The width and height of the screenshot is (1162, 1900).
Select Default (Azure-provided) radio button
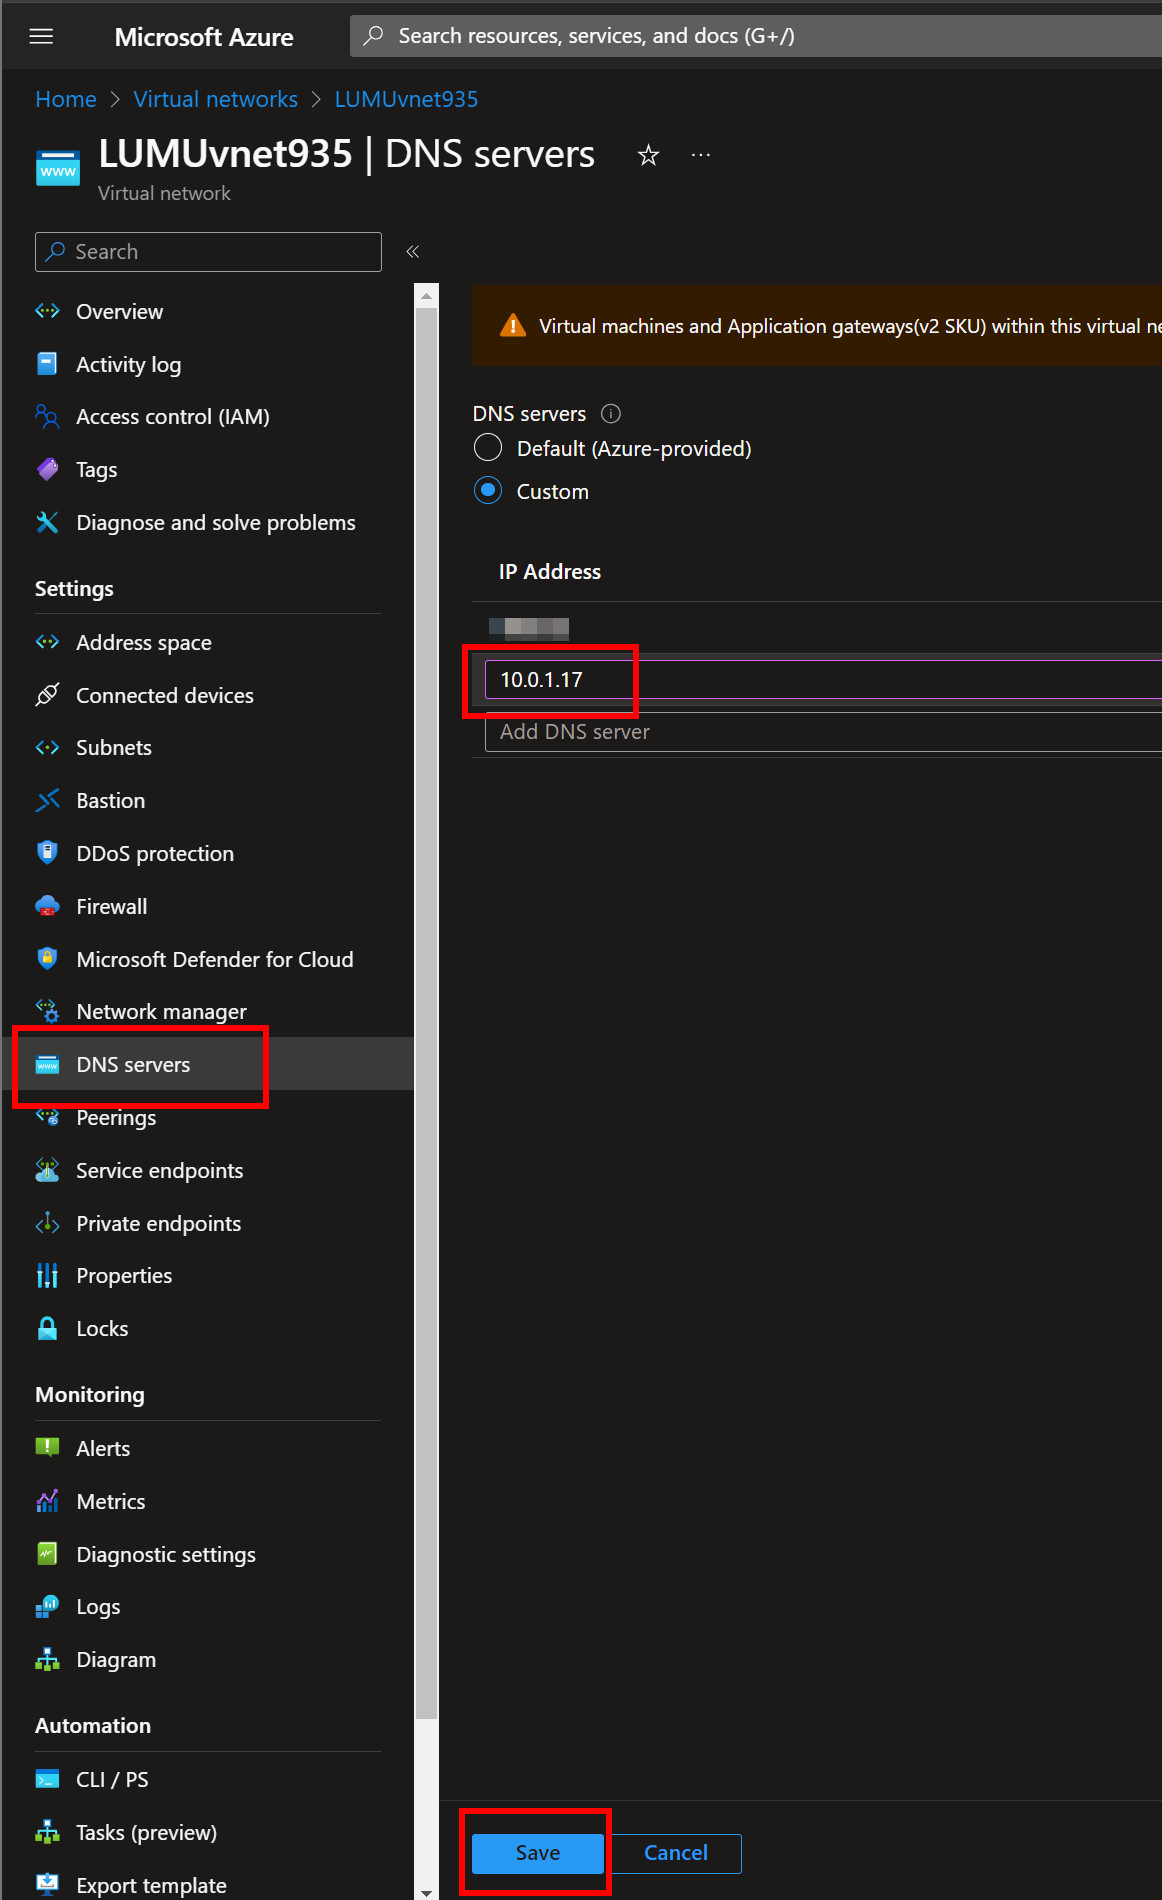click(488, 448)
